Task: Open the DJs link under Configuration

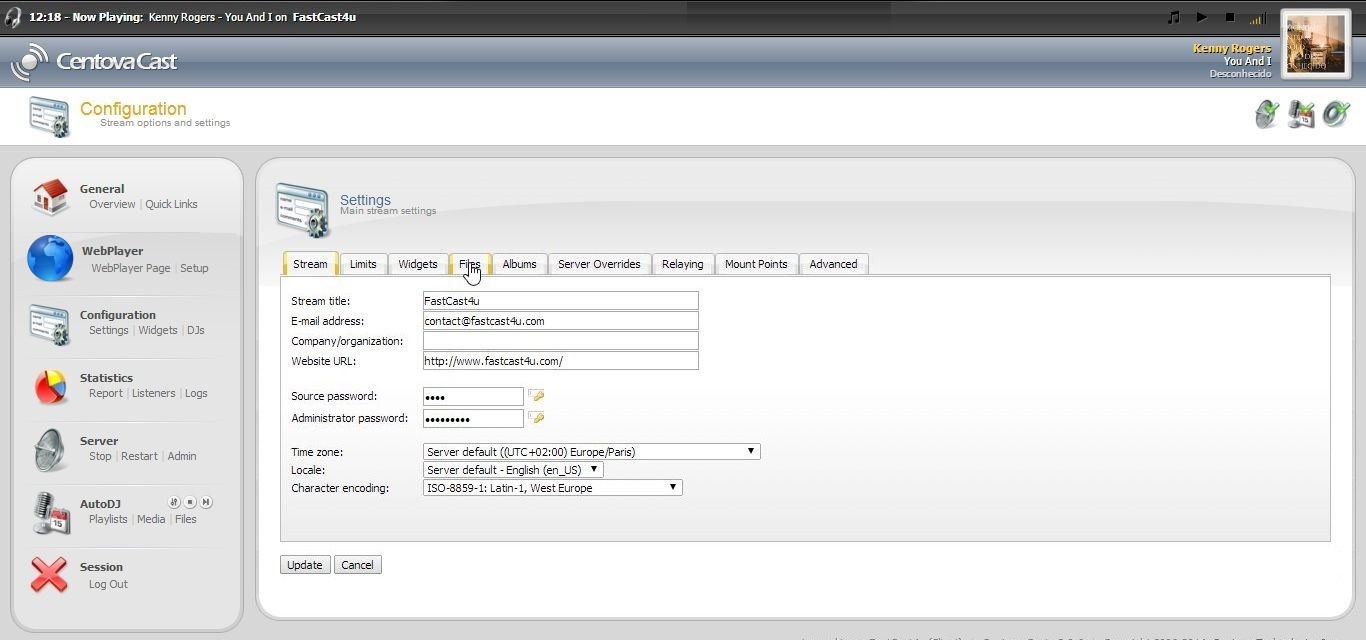Action: click(x=195, y=330)
